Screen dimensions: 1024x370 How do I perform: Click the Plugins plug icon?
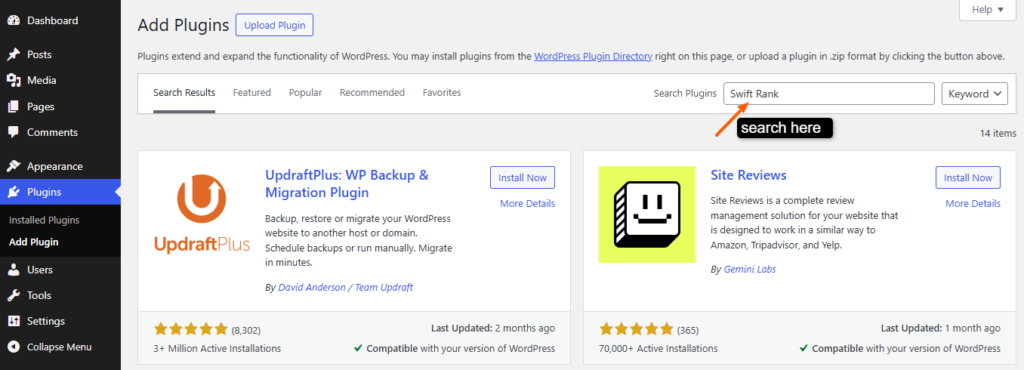pyautogui.click(x=13, y=193)
